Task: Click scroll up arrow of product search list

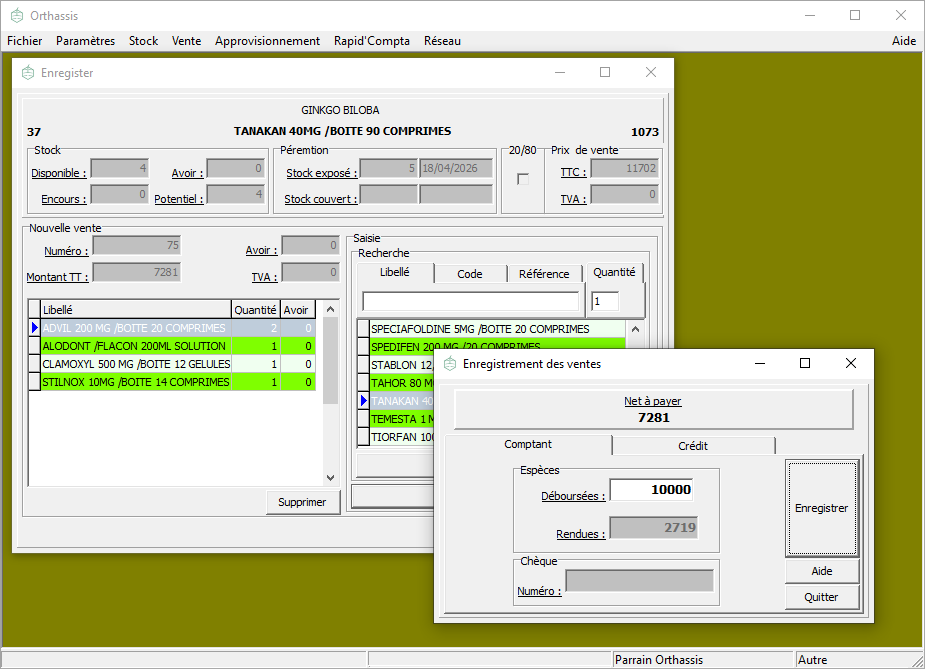Action: [x=635, y=329]
